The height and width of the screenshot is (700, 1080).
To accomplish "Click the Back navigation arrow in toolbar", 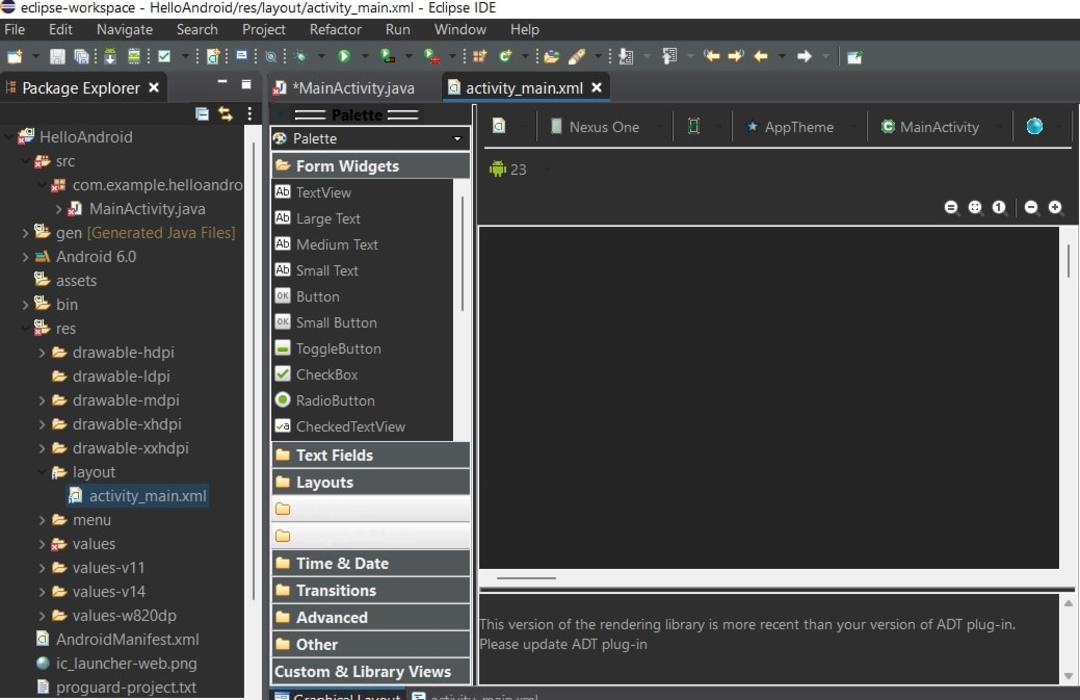I will 760,56.
